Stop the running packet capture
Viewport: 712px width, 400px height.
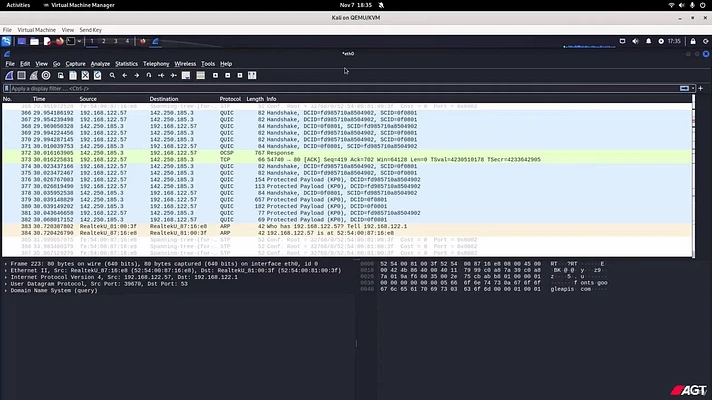[x=21, y=75]
